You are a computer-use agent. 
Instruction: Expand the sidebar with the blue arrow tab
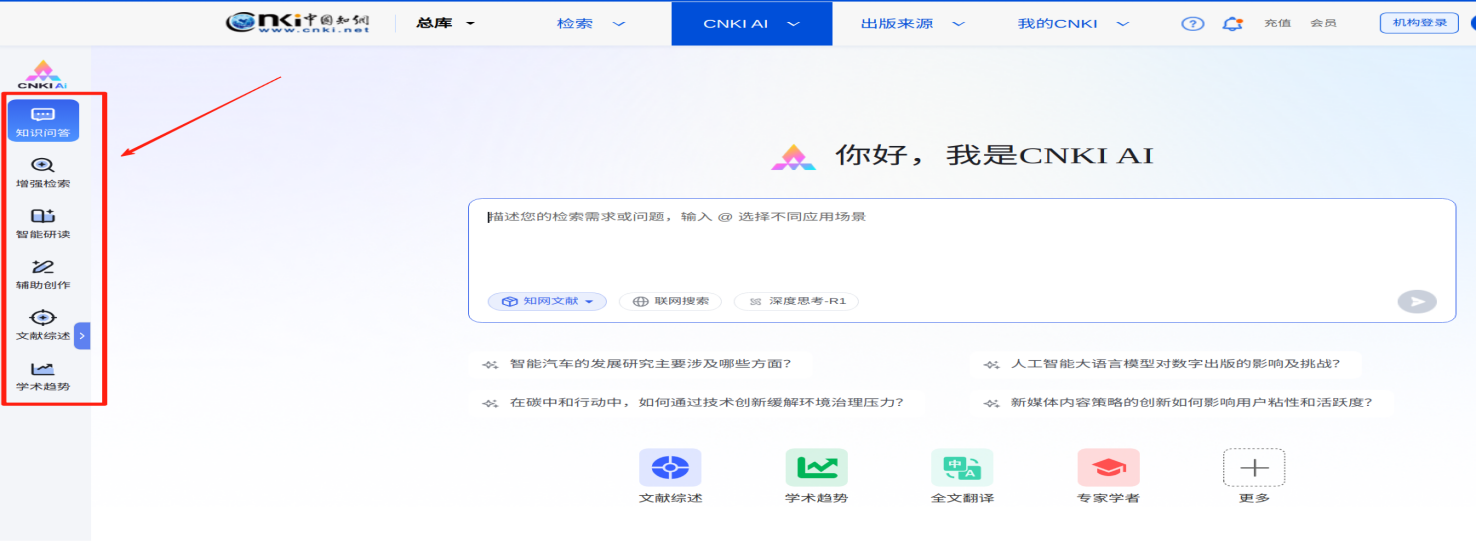tap(82, 336)
